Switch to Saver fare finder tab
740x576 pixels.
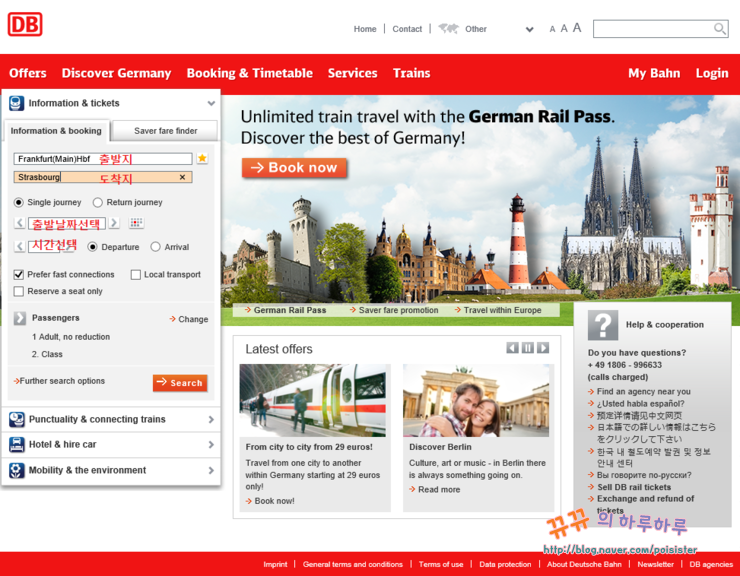click(x=166, y=131)
